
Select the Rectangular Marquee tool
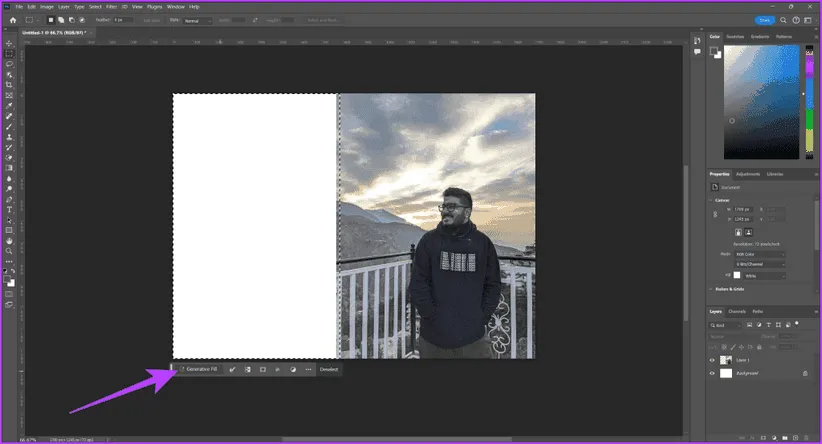9,53
